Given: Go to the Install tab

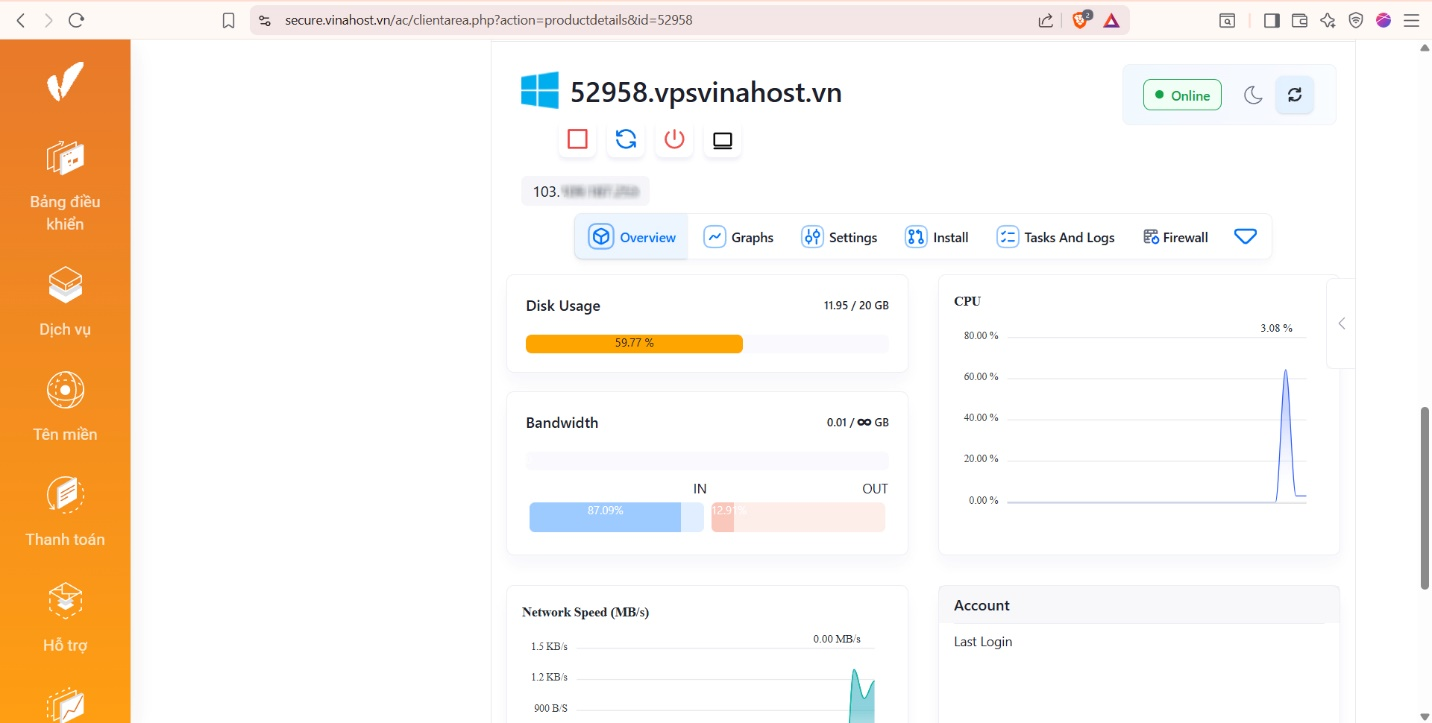Looking at the screenshot, I should click(x=937, y=237).
